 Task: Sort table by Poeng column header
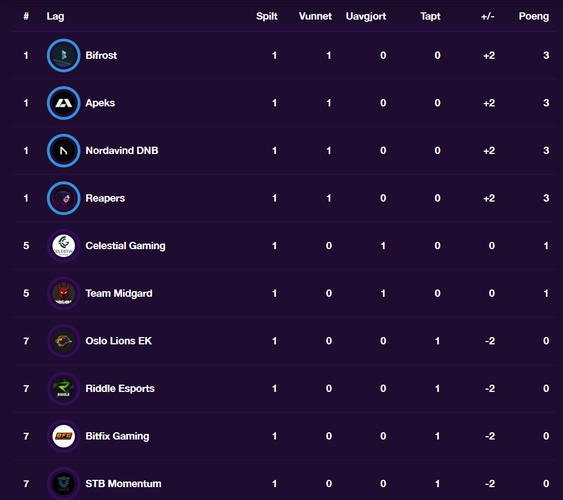tap(534, 16)
